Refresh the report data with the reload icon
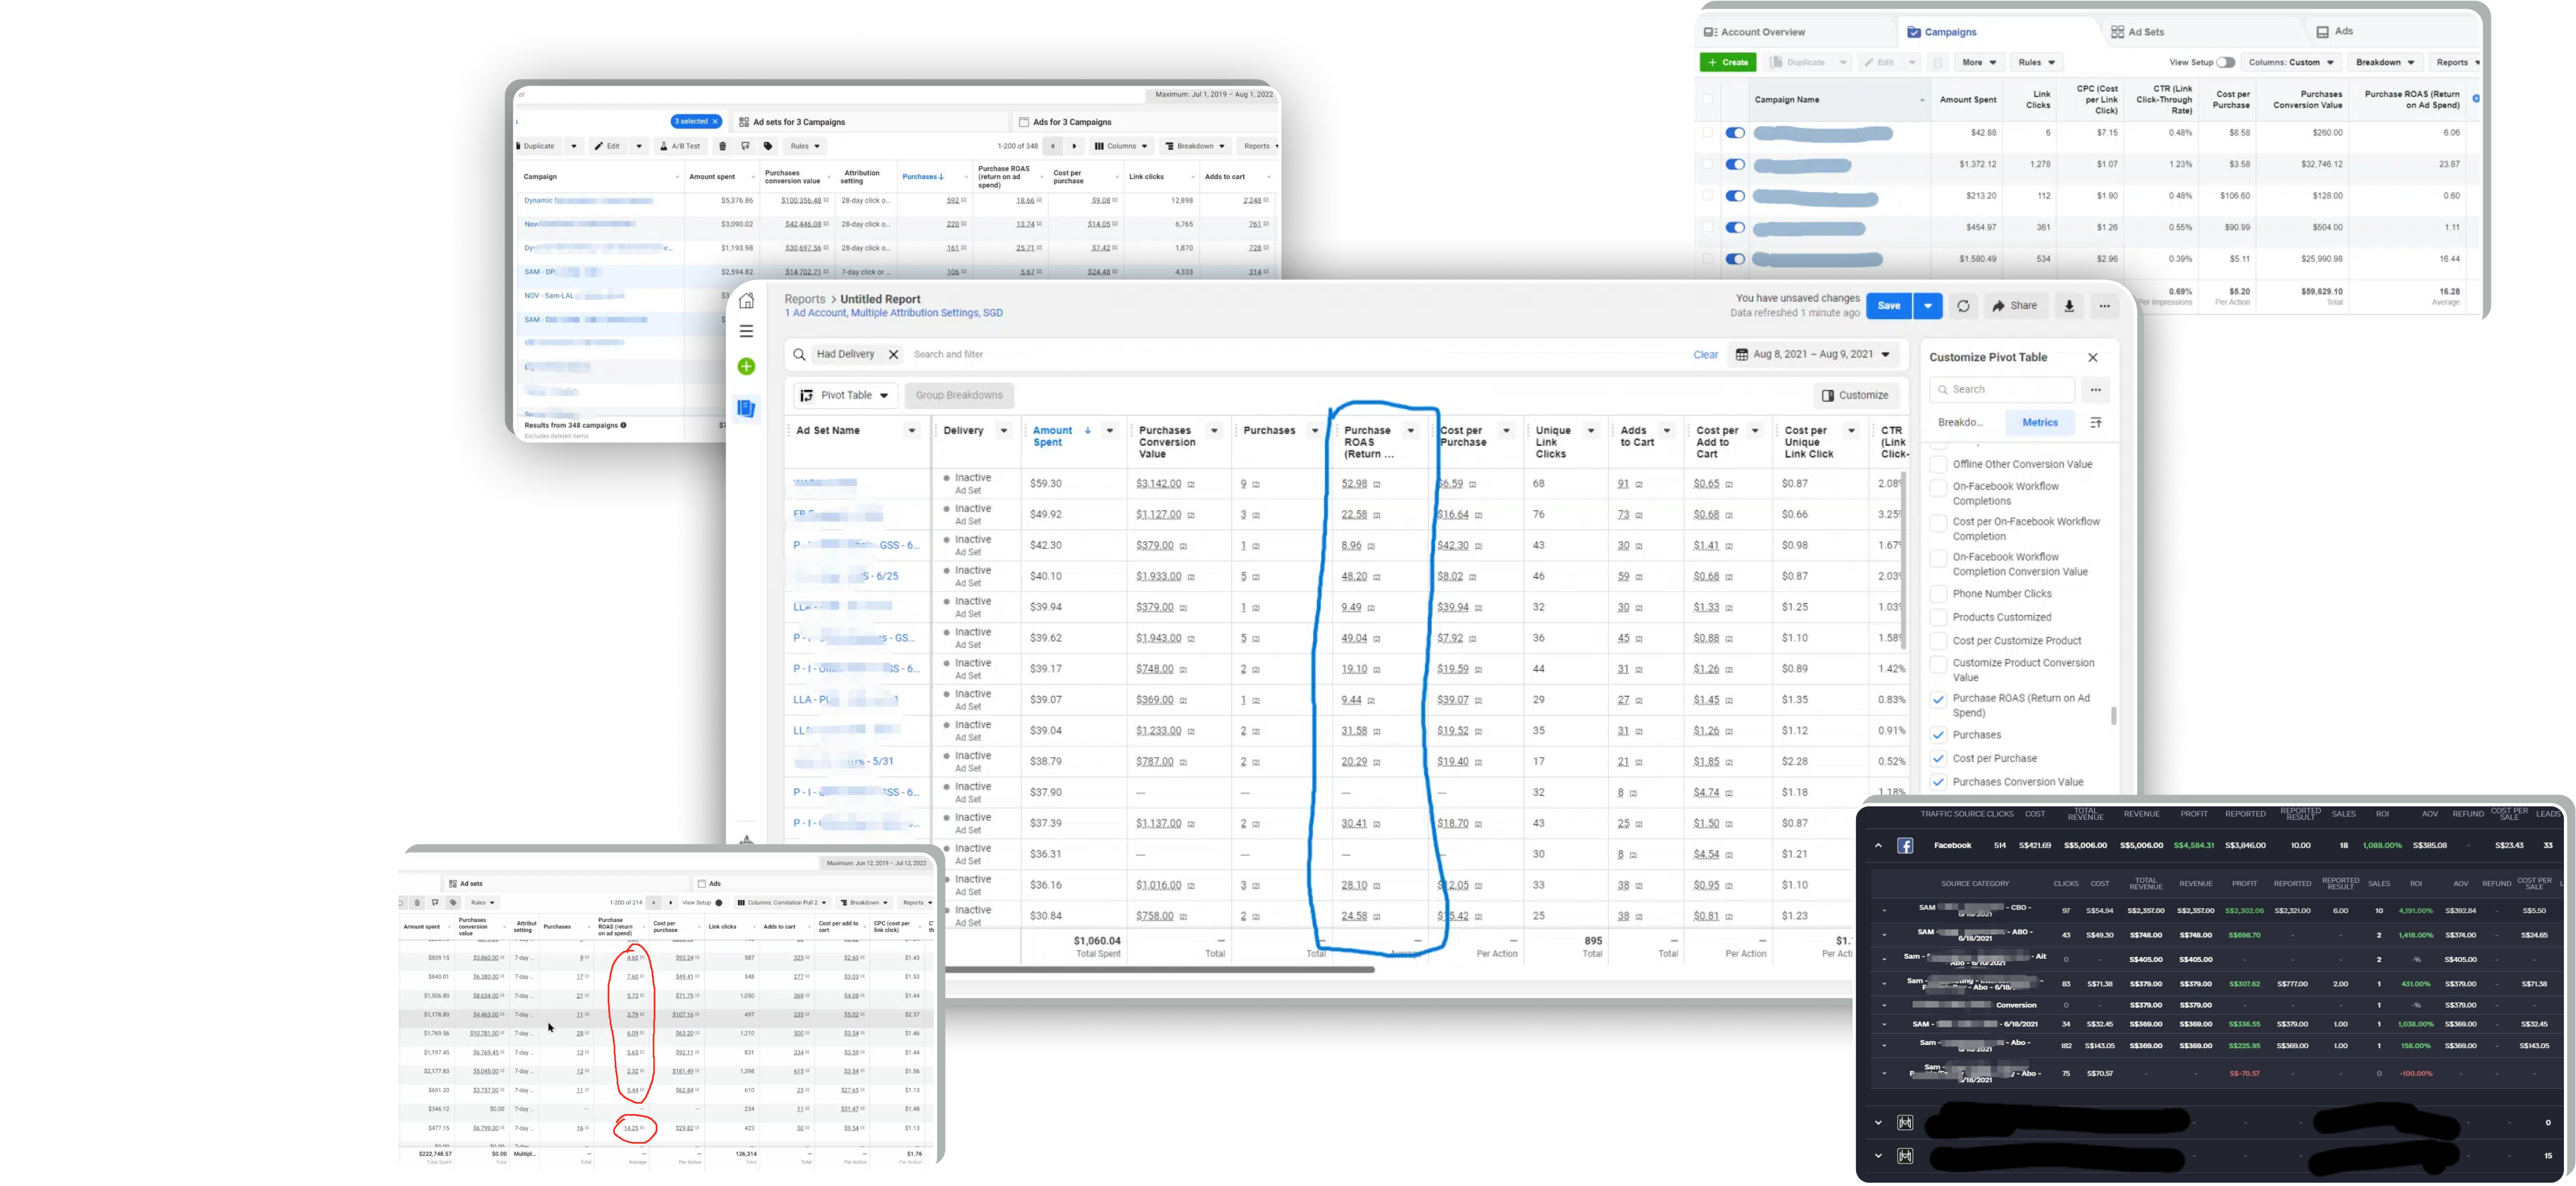2576x1186 pixels. (1963, 306)
